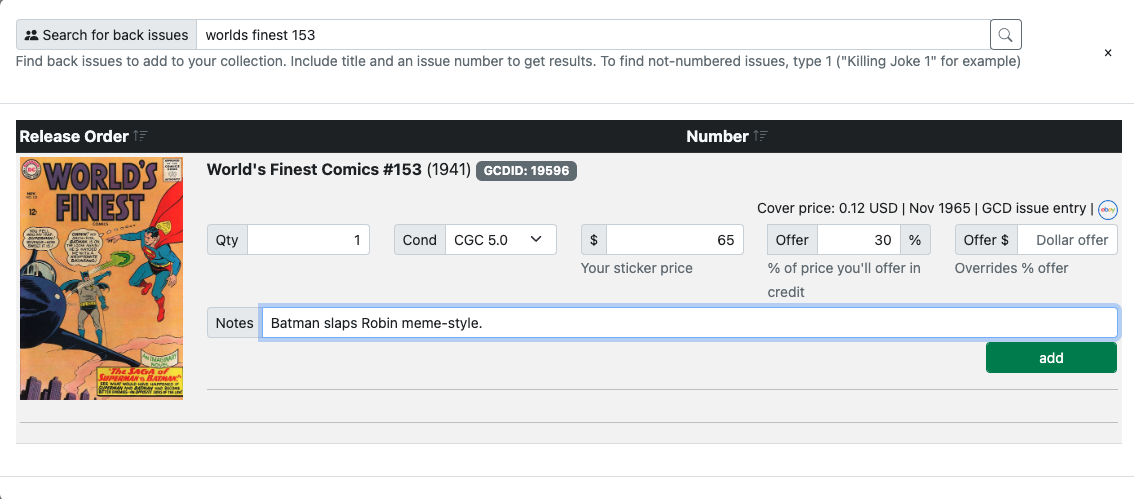
Task: Click the Nov 1965 release date text
Action: [939, 208]
